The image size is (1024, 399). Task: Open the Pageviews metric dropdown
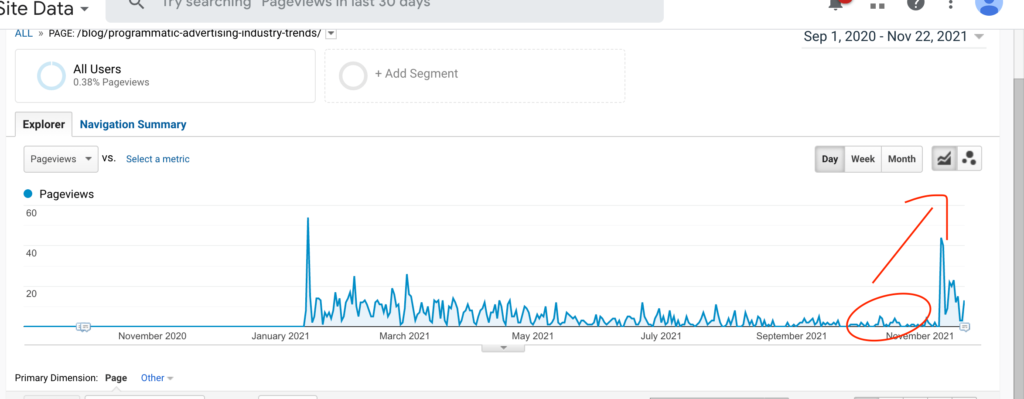tap(61, 159)
